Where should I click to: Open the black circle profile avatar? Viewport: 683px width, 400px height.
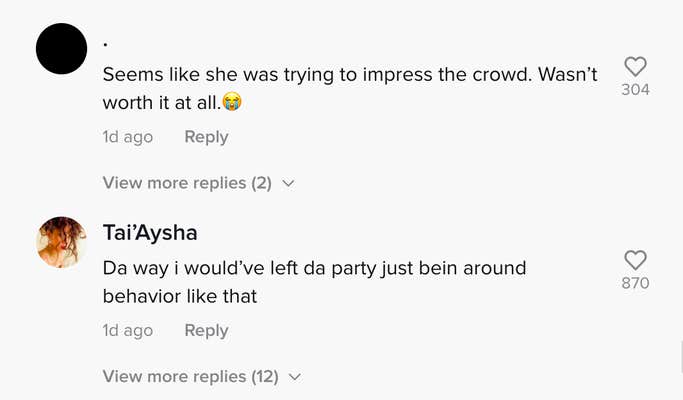pos(62,48)
